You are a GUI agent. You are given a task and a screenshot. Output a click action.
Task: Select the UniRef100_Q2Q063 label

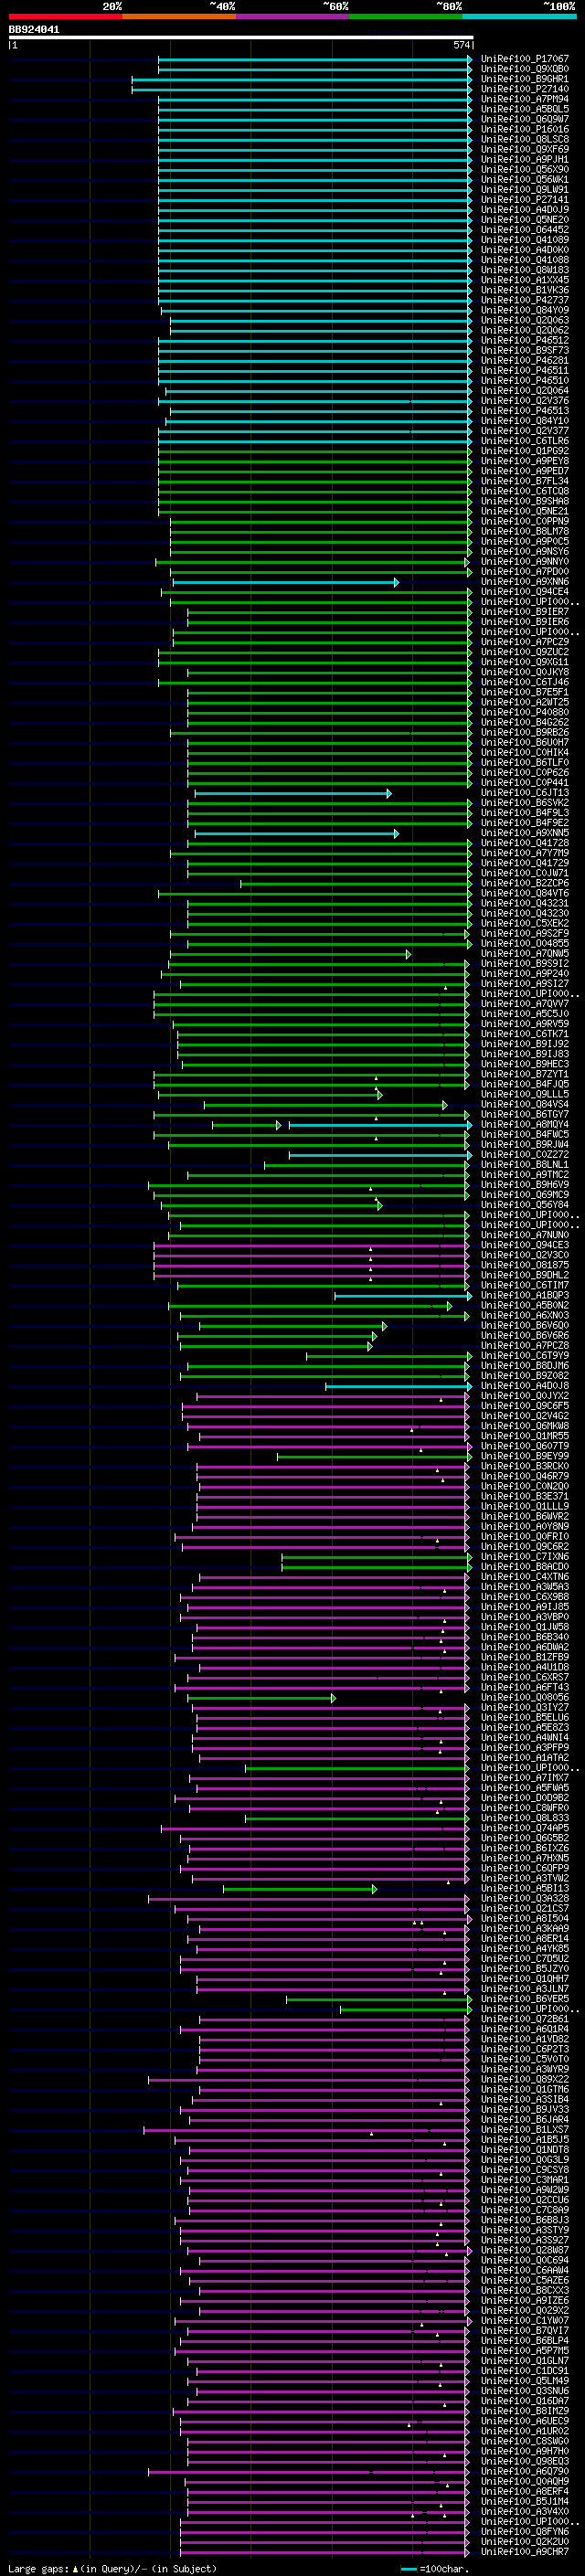(x=525, y=320)
